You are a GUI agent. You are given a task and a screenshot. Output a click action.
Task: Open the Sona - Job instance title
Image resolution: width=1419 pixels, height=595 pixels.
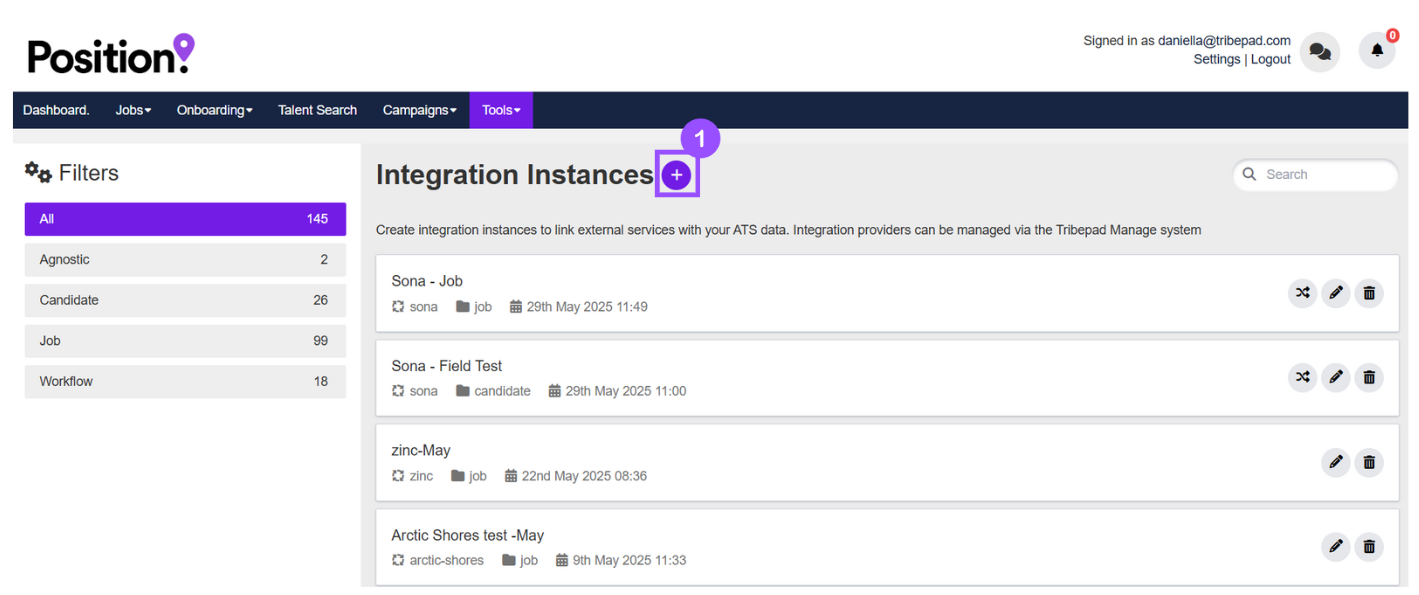coord(427,281)
